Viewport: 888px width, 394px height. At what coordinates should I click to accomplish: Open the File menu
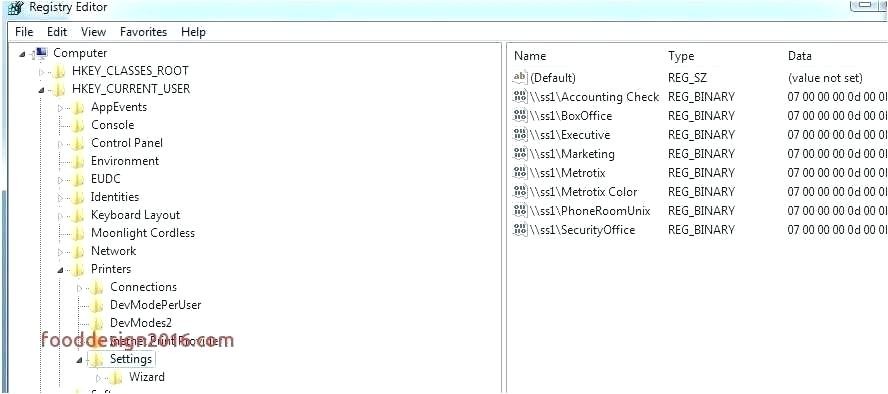[x=24, y=32]
